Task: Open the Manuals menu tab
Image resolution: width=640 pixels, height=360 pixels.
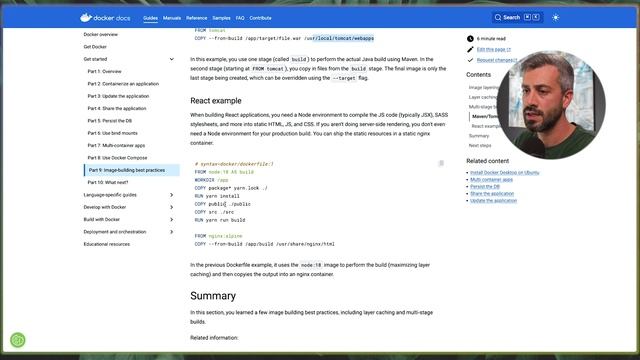Action: [172, 18]
